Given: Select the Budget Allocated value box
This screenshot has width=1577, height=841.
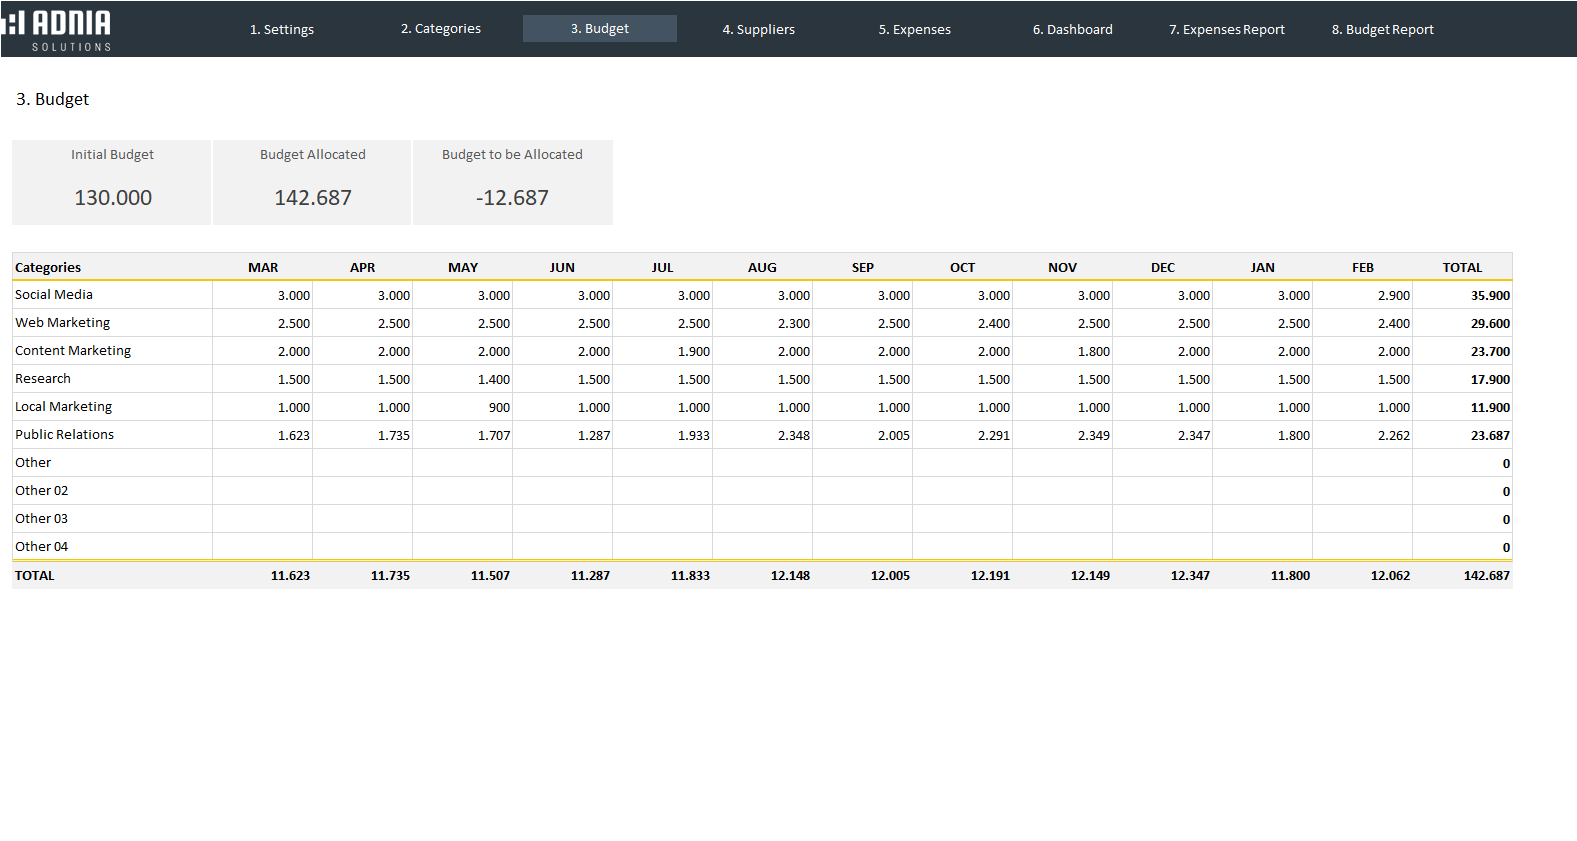Looking at the screenshot, I should (313, 198).
